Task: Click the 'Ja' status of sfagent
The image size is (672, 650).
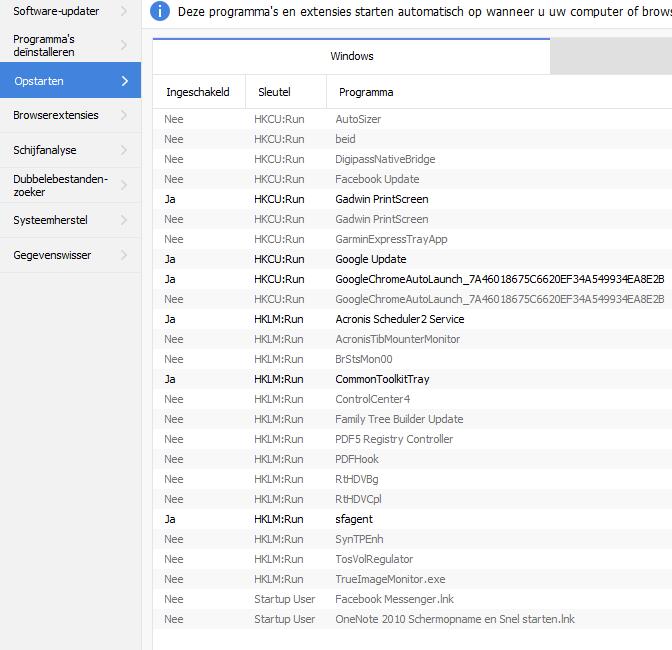Action: [x=170, y=519]
